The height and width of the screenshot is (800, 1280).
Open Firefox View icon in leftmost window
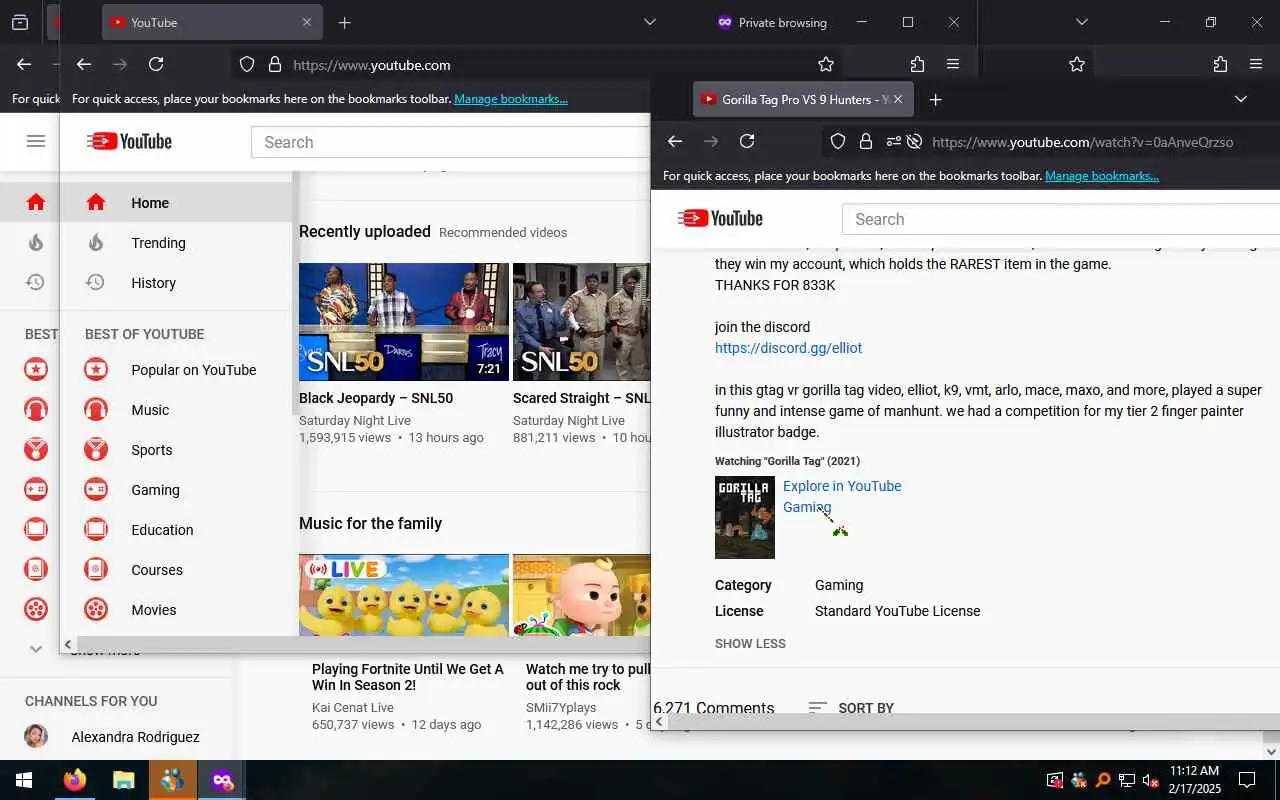pyautogui.click(x=20, y=22)
